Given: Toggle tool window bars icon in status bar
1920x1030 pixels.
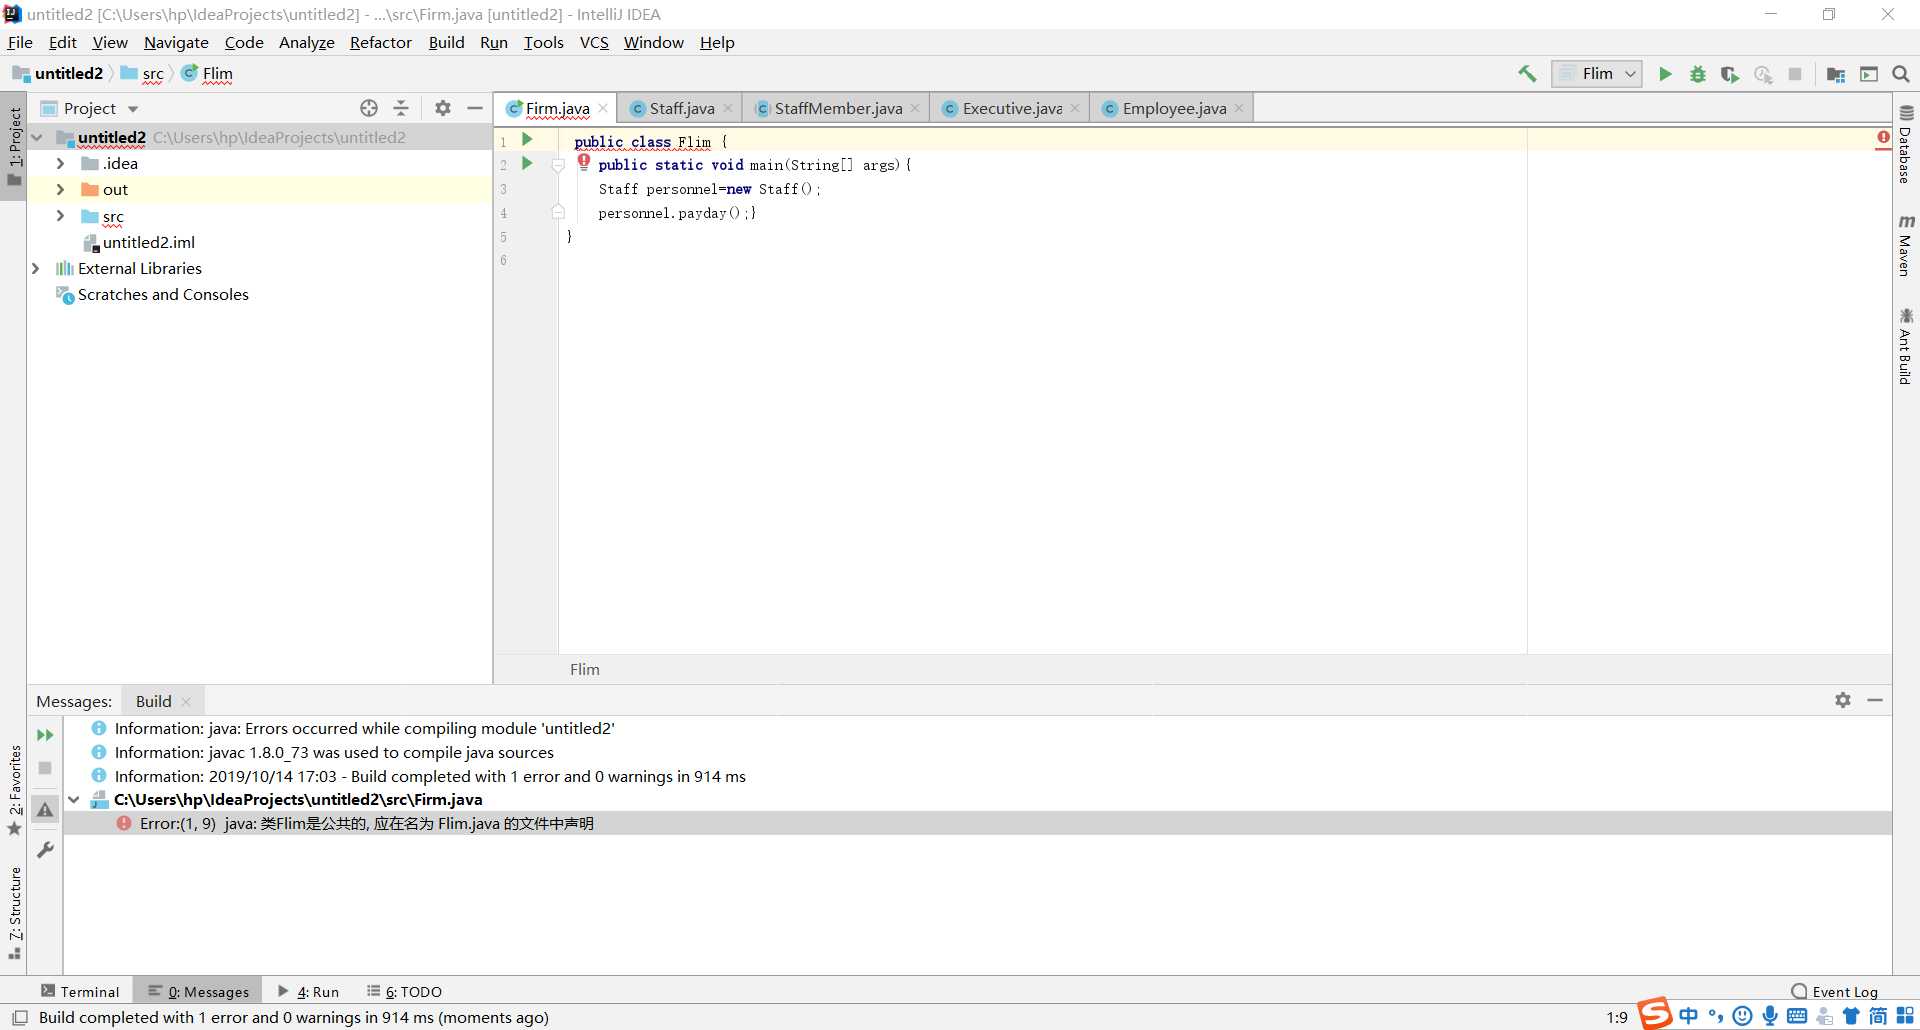Looking at the screenshot, I should click(x=19, y=1017).
